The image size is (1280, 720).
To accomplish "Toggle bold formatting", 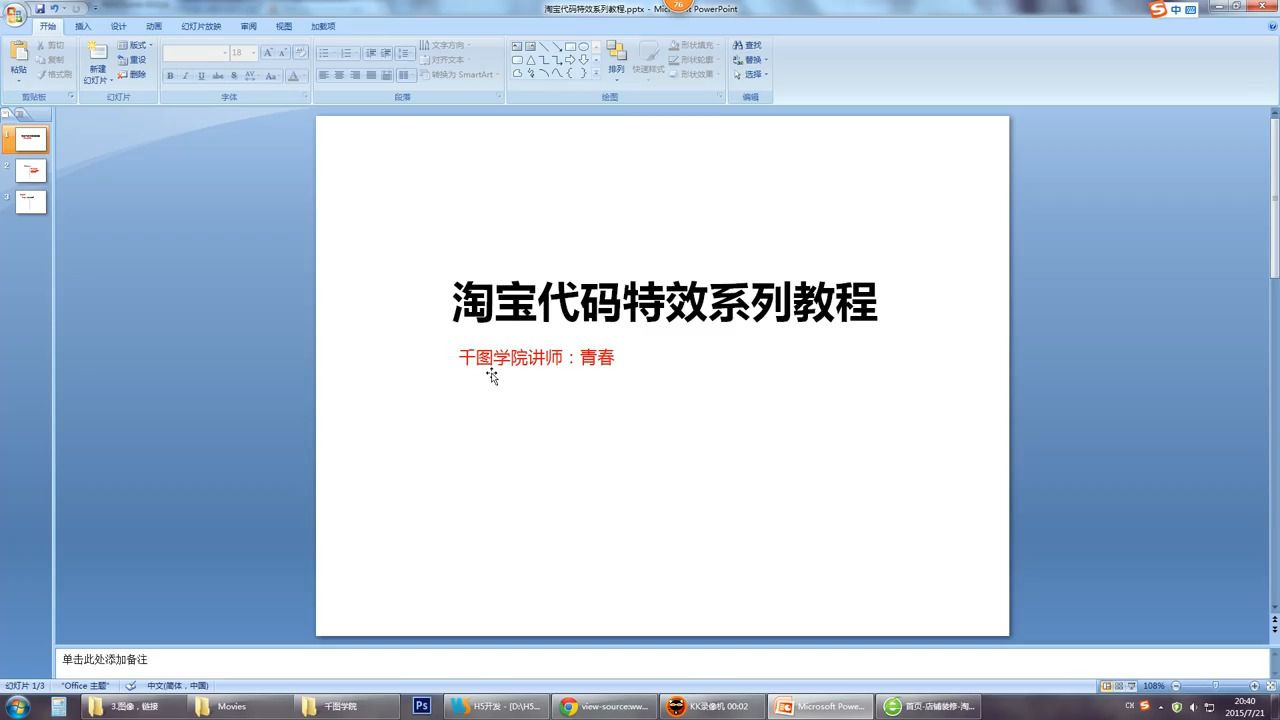I will (x=170, y=76).
